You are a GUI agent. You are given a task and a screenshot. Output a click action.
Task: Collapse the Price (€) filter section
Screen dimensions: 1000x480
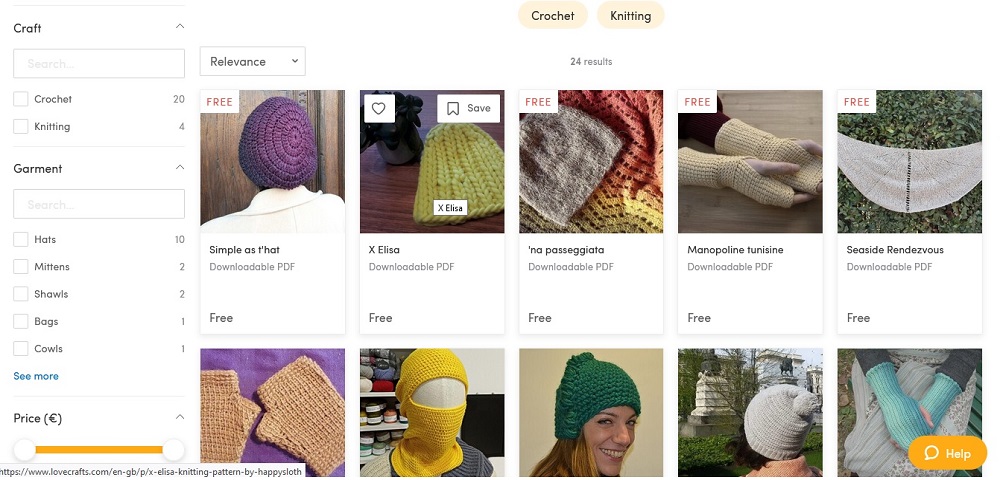click(179, 418)
